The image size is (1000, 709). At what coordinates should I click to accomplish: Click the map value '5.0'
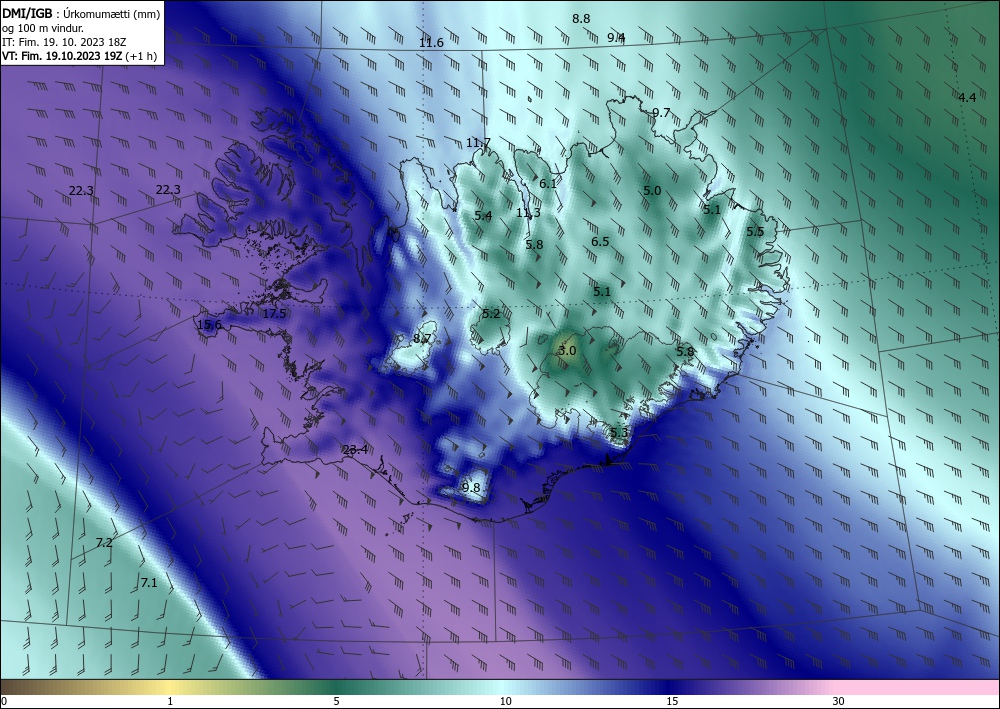(652, 191)
